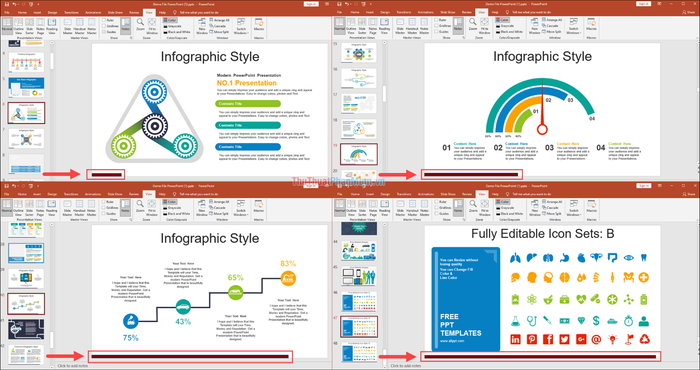Open Review tab in bottom-right window
This screenshot has height=370, width=700.
click(x=467, y=194)
